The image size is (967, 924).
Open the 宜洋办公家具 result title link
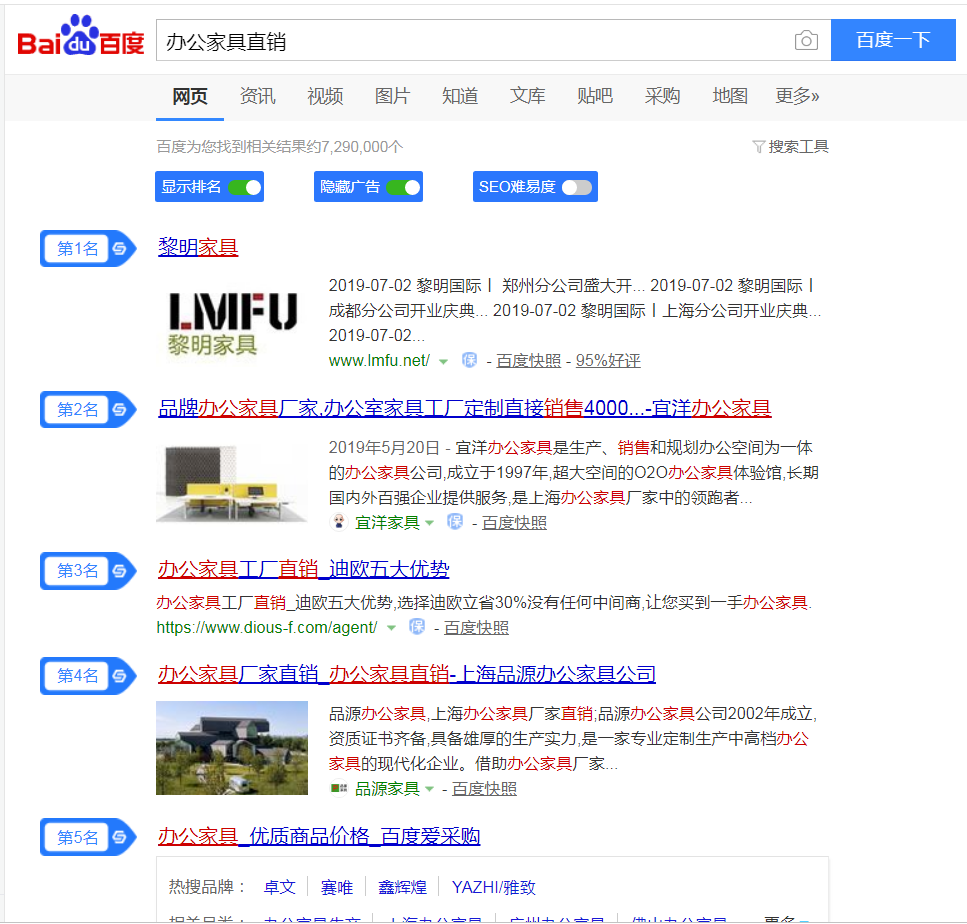(x=464, y=408)
